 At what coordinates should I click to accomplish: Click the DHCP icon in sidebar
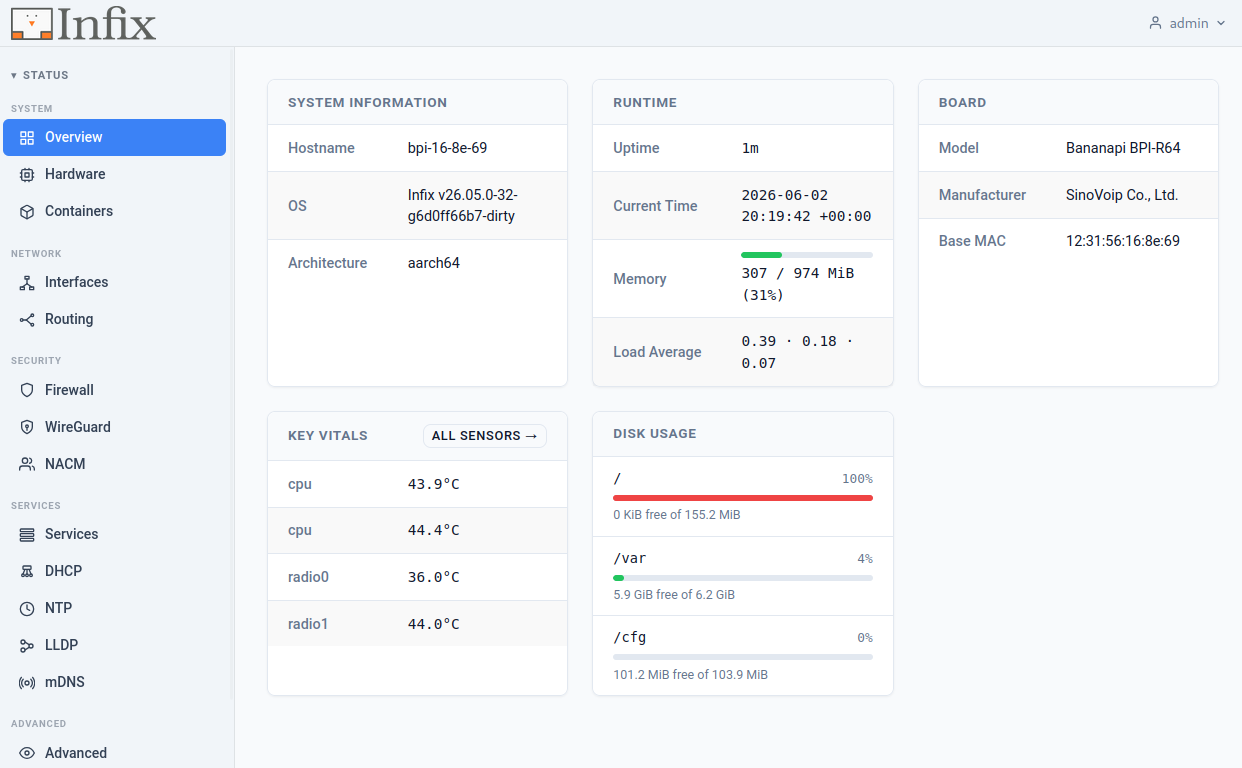point(27,571)
